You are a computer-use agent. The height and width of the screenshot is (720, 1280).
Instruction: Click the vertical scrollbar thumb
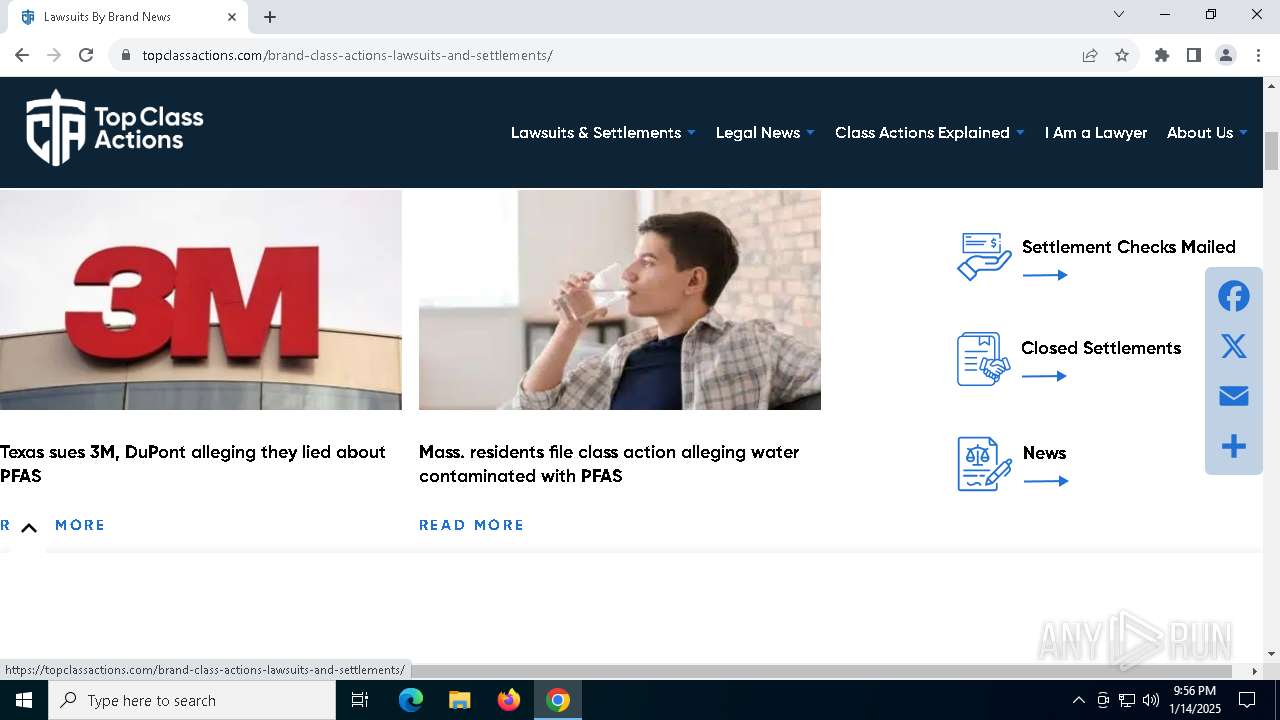point(1271,151)
